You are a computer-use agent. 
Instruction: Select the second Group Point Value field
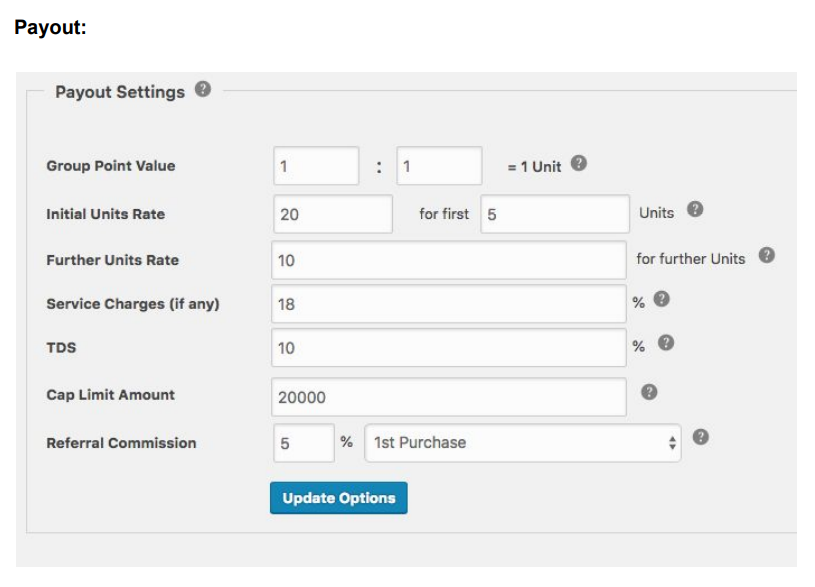coord(439,166)
